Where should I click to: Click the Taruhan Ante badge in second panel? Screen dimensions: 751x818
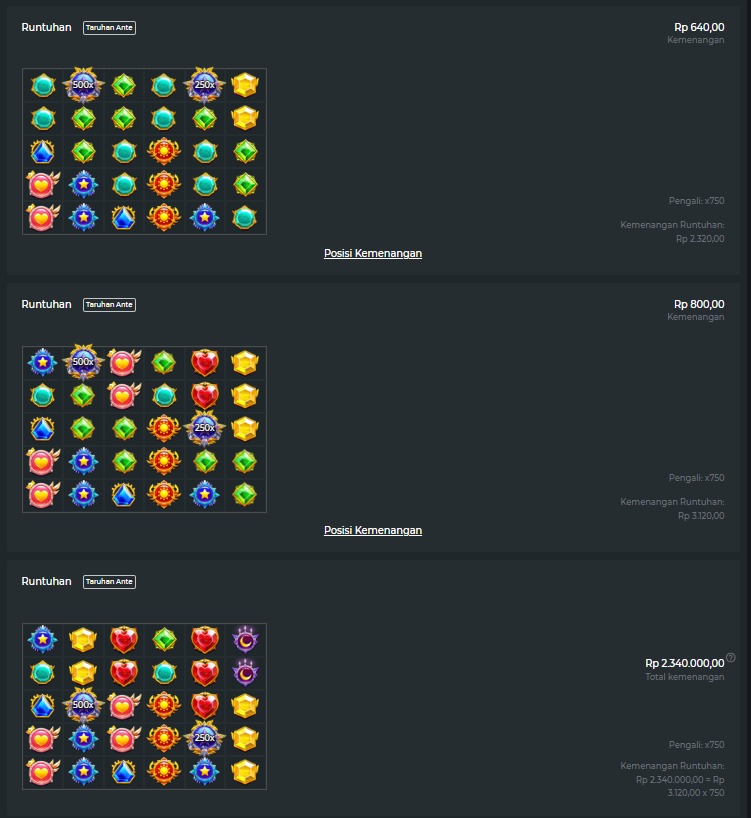110,305
